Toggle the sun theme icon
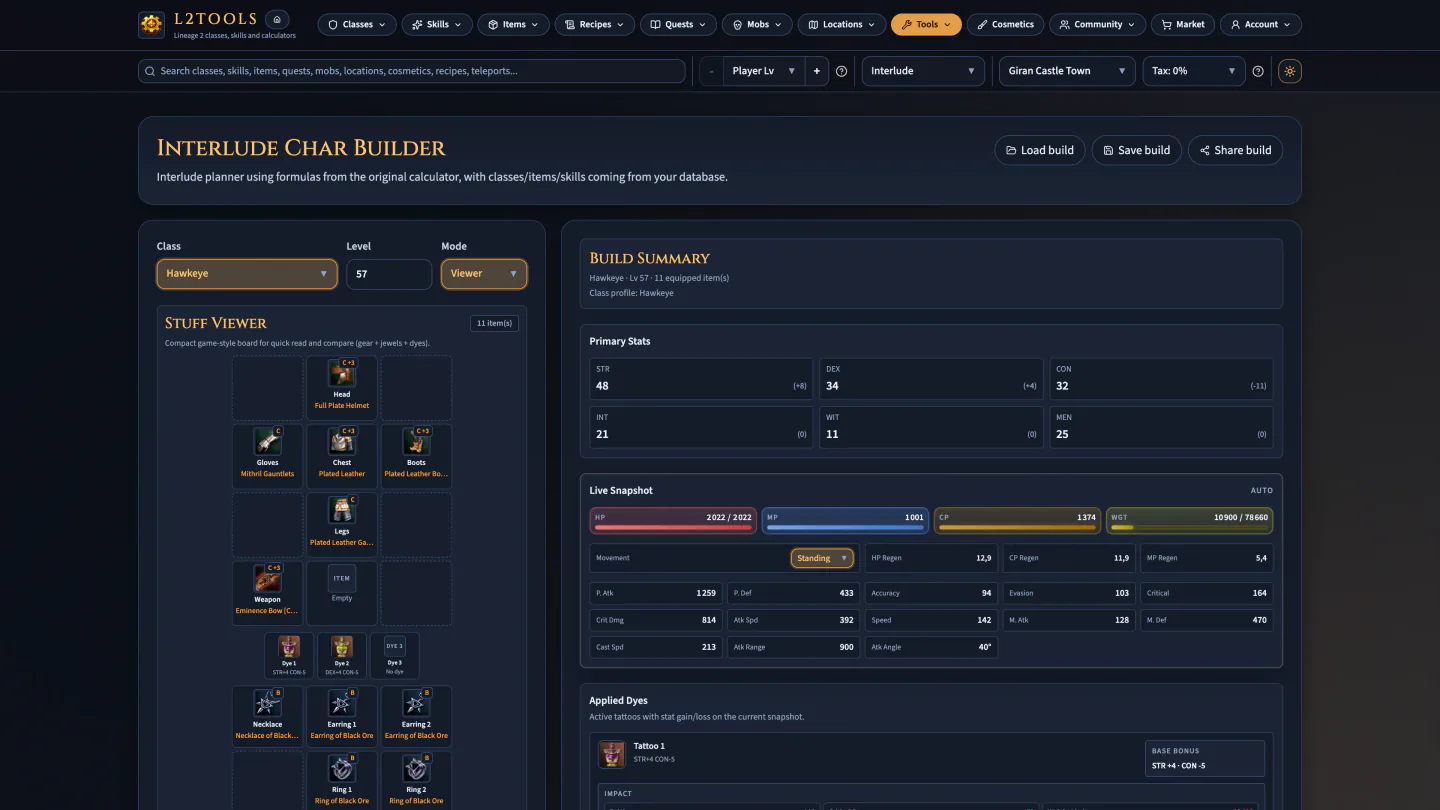 (1290, 71)
